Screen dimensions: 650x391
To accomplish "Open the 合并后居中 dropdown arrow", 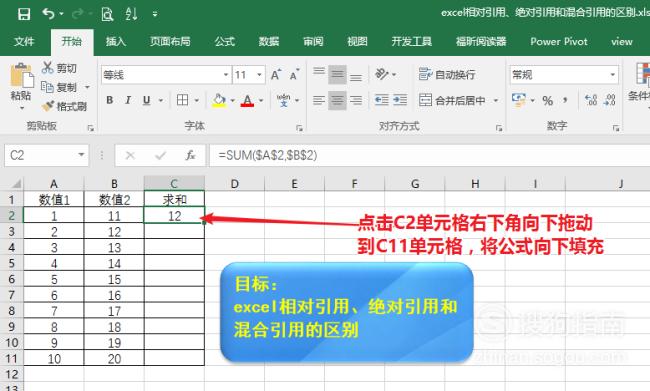I will [x=496, y=100].
